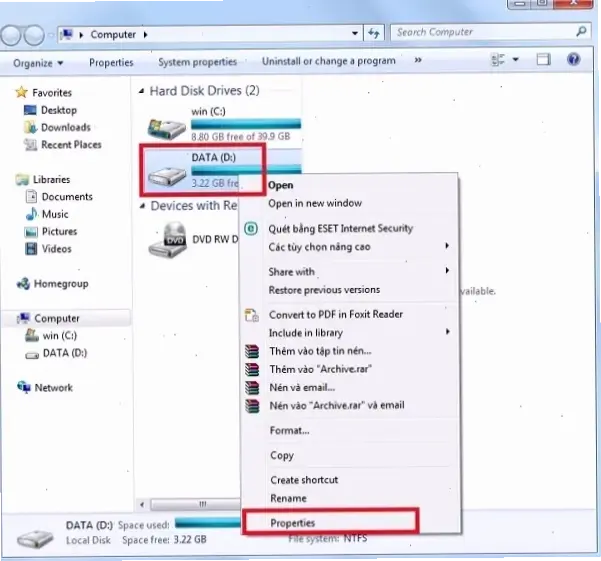
Task: Click the ESET Internet Security scan entry
Action: pos(340,228)
